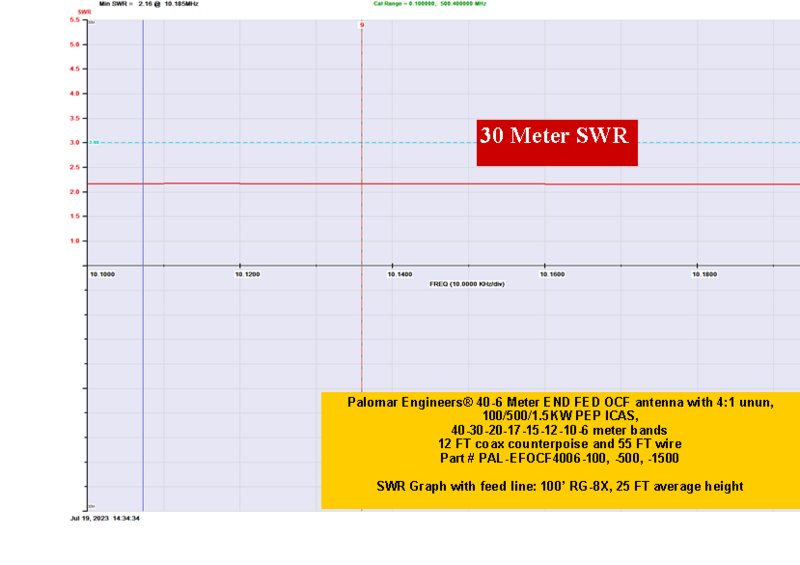Click the red SWR axis title
This screenshot has height=565, width=800.
point(84,12)
